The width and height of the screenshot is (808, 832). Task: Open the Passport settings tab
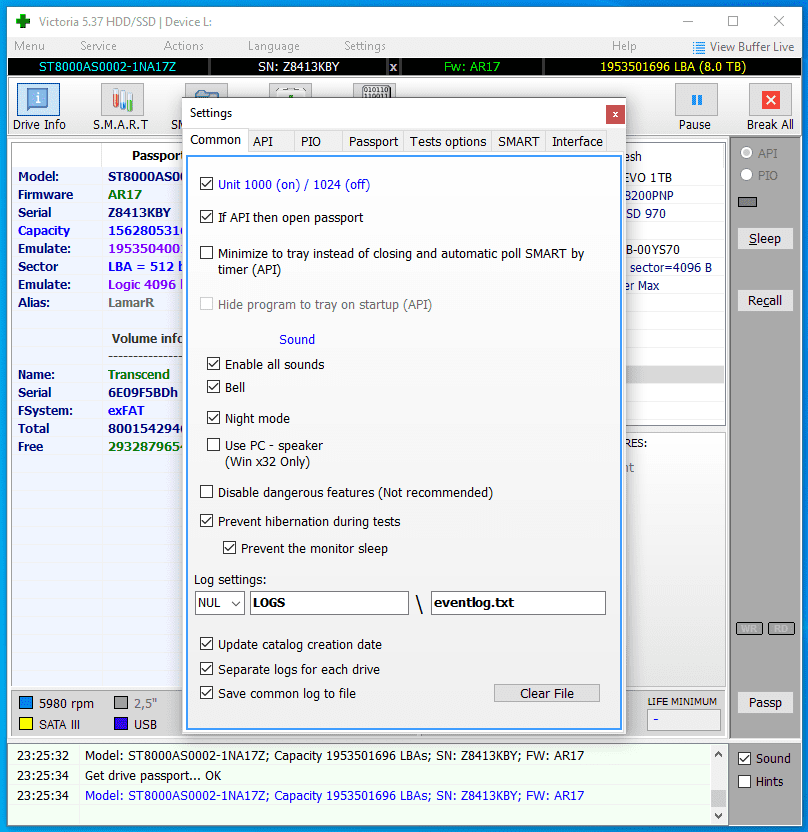tap(373, 142)
